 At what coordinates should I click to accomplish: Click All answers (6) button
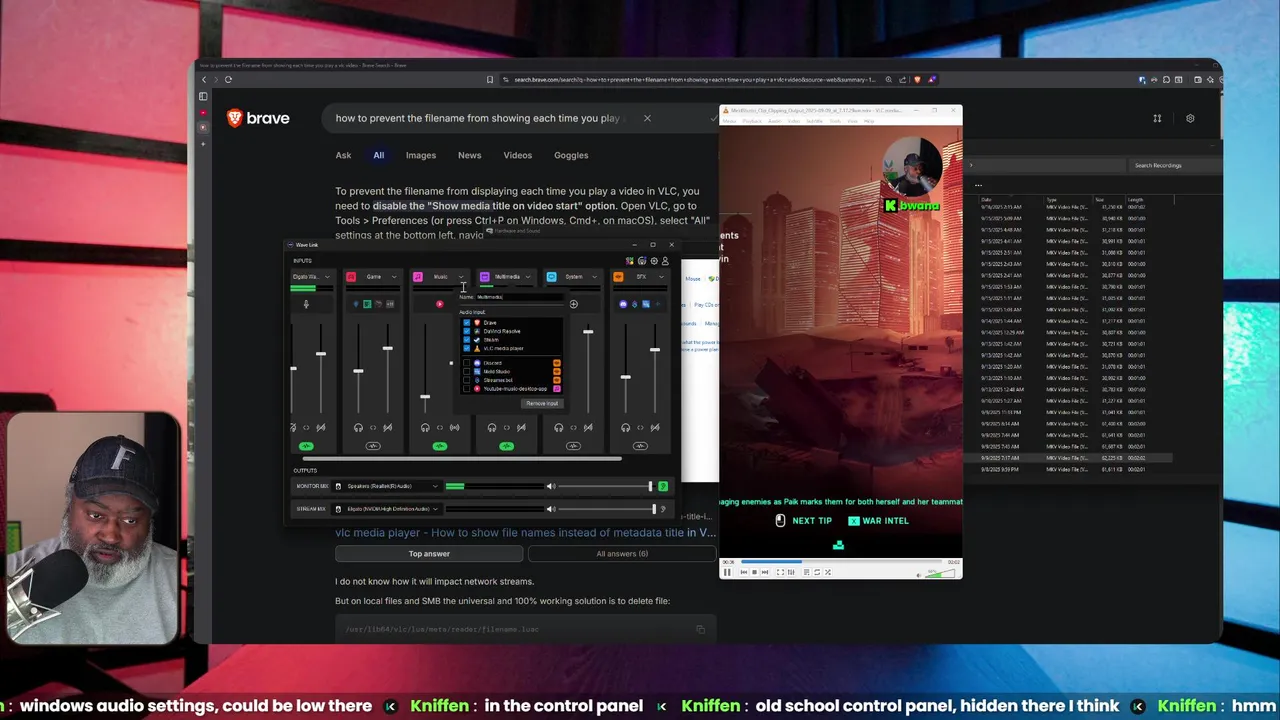coord(622,554)
